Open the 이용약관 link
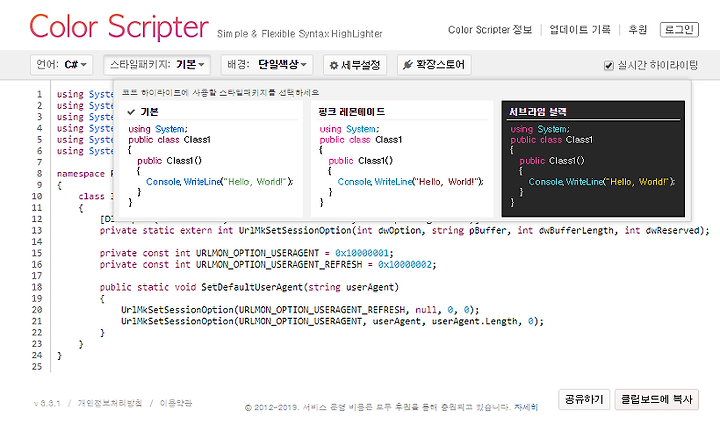Viewport: 720px width, 424px height. [176, 403]
